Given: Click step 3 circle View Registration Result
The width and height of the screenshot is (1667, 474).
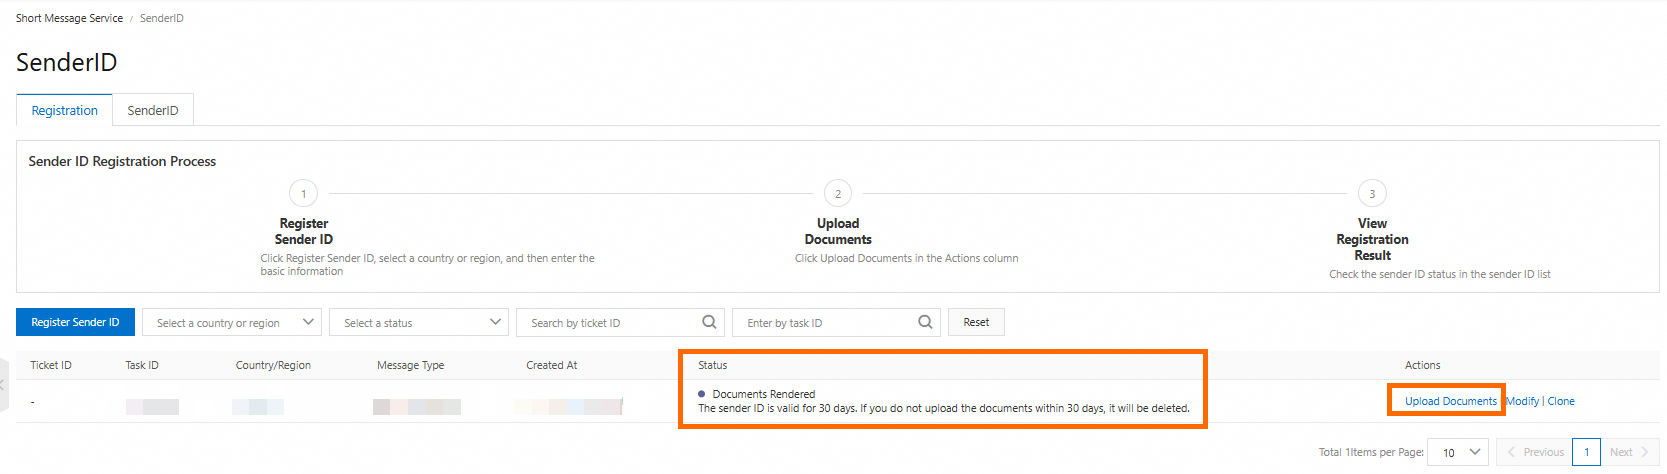Looking at the screenshot, I should click(1372, 194).
